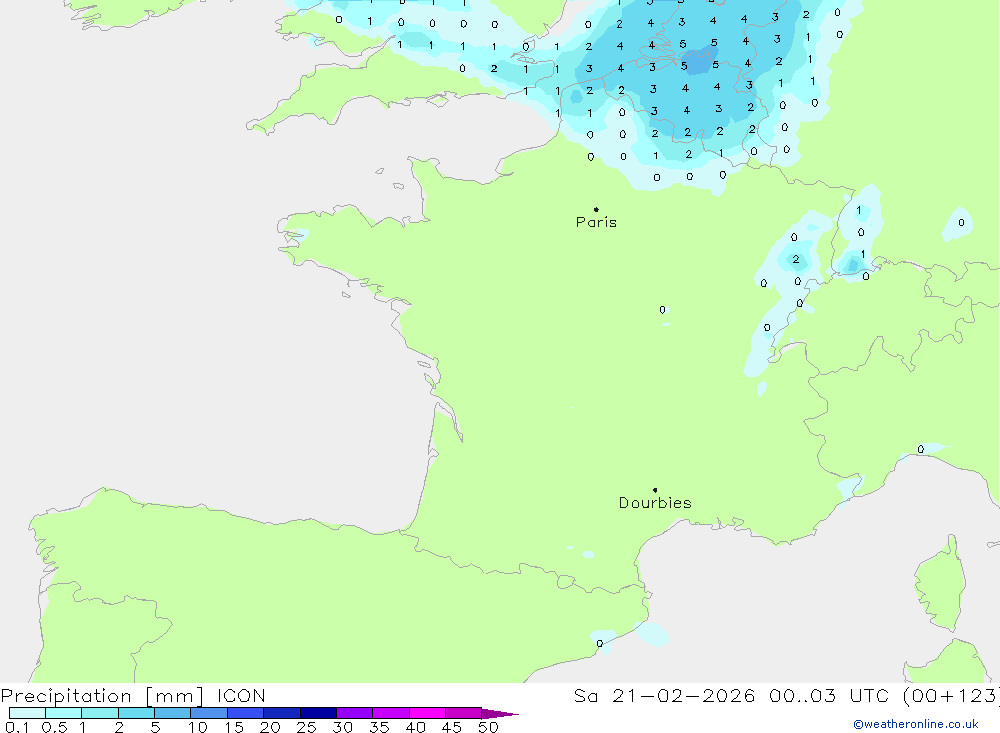The height and width of the screenshot is (733, 1000).
Task: Click the purple arrow tip above 50 mm
Action: pos(500,714)
